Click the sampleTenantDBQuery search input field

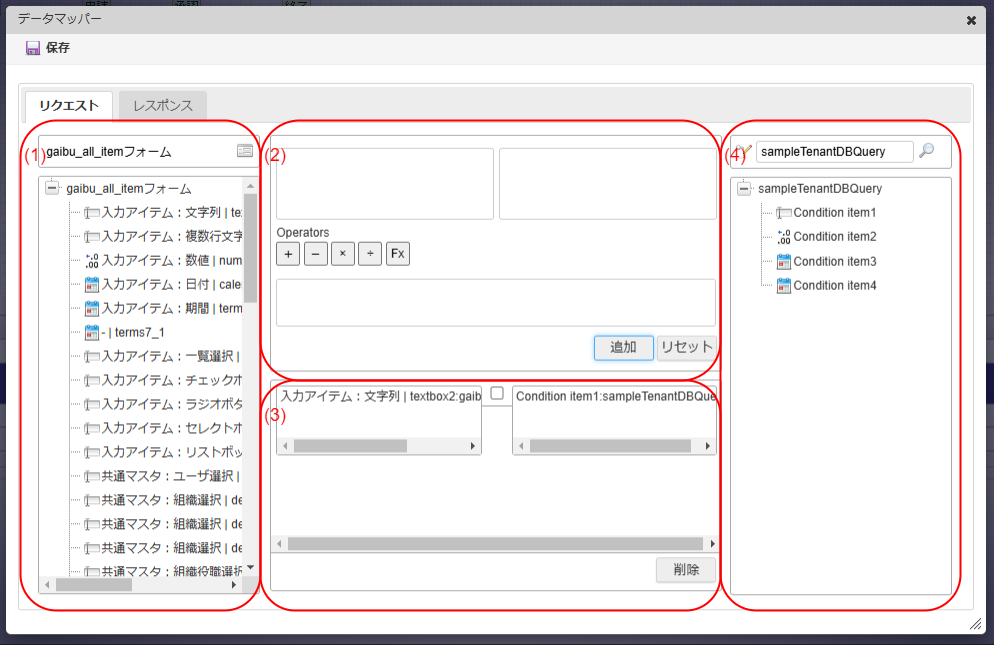(x=834, y=152)
